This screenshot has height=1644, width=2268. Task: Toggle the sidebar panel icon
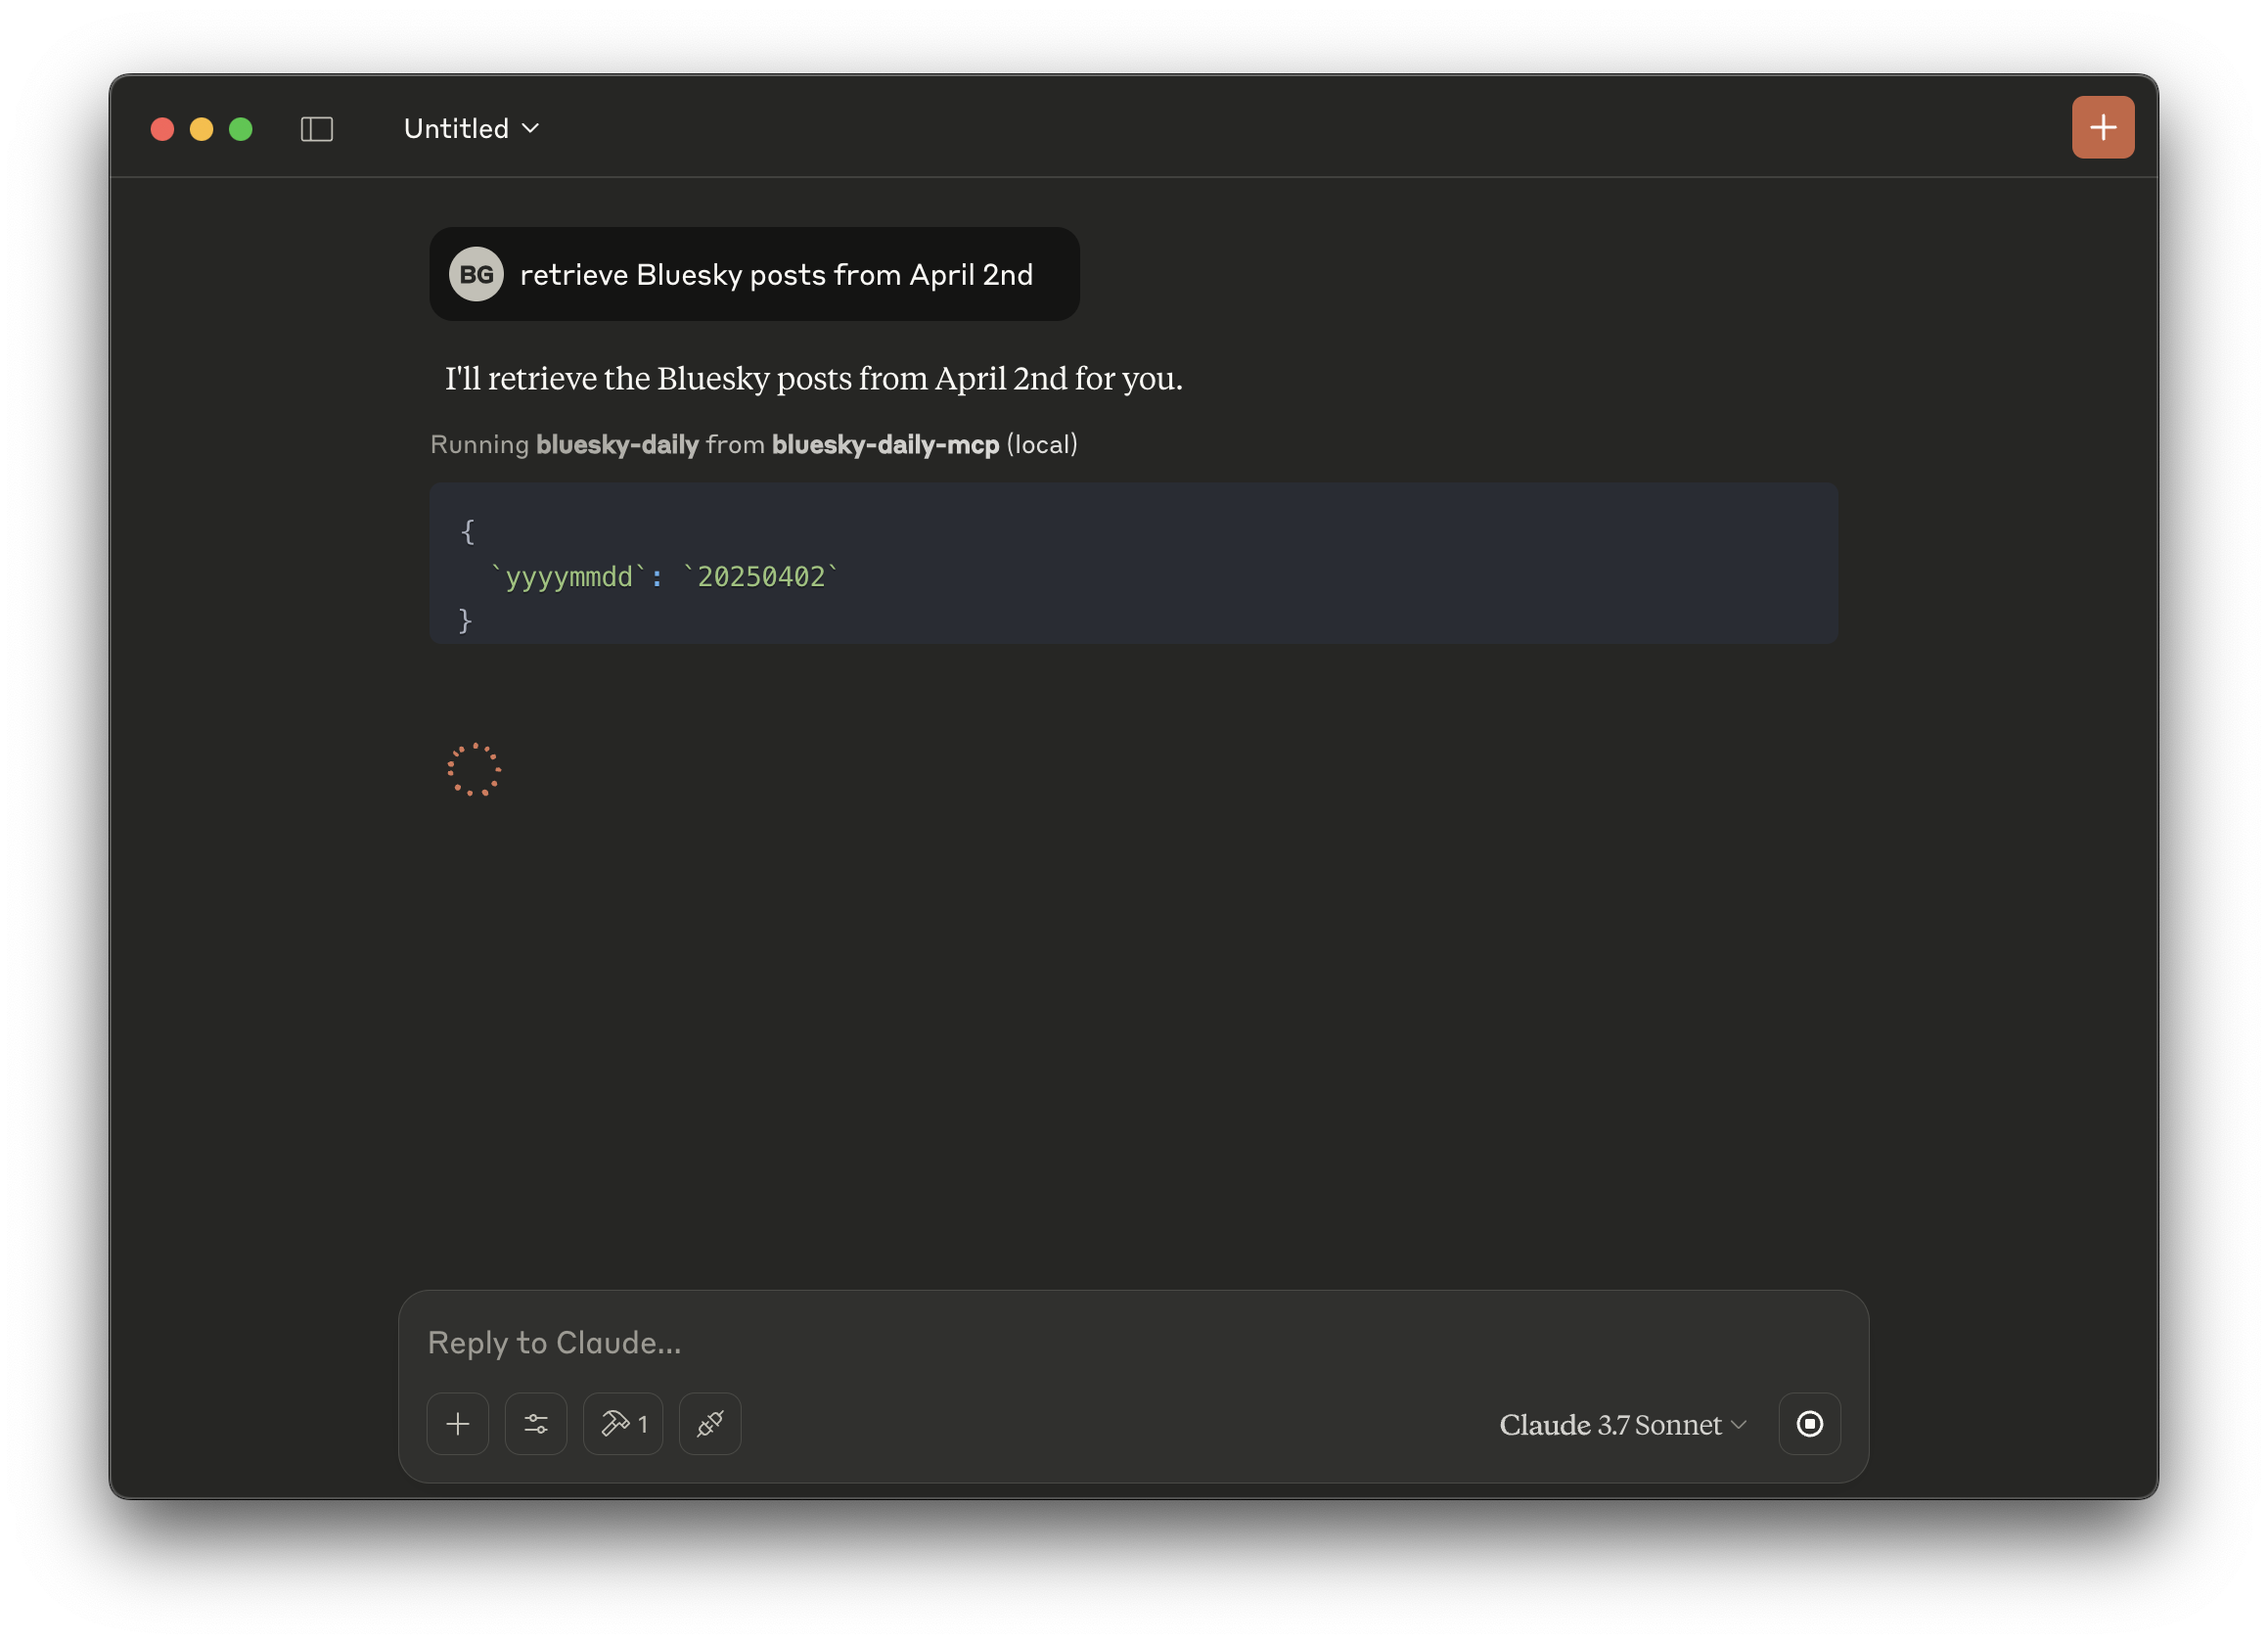(x=317, y=129)
